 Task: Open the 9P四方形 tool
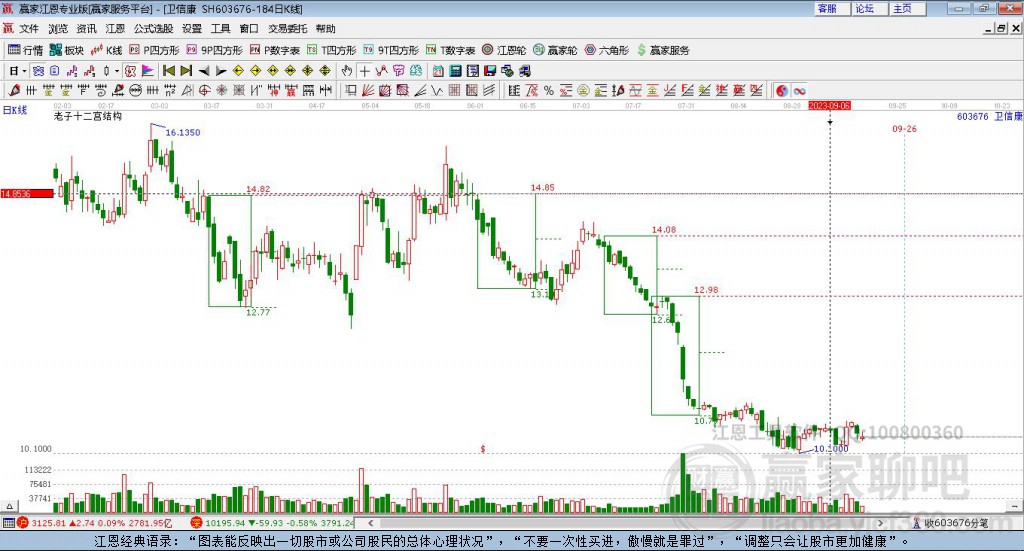point(214,50)
